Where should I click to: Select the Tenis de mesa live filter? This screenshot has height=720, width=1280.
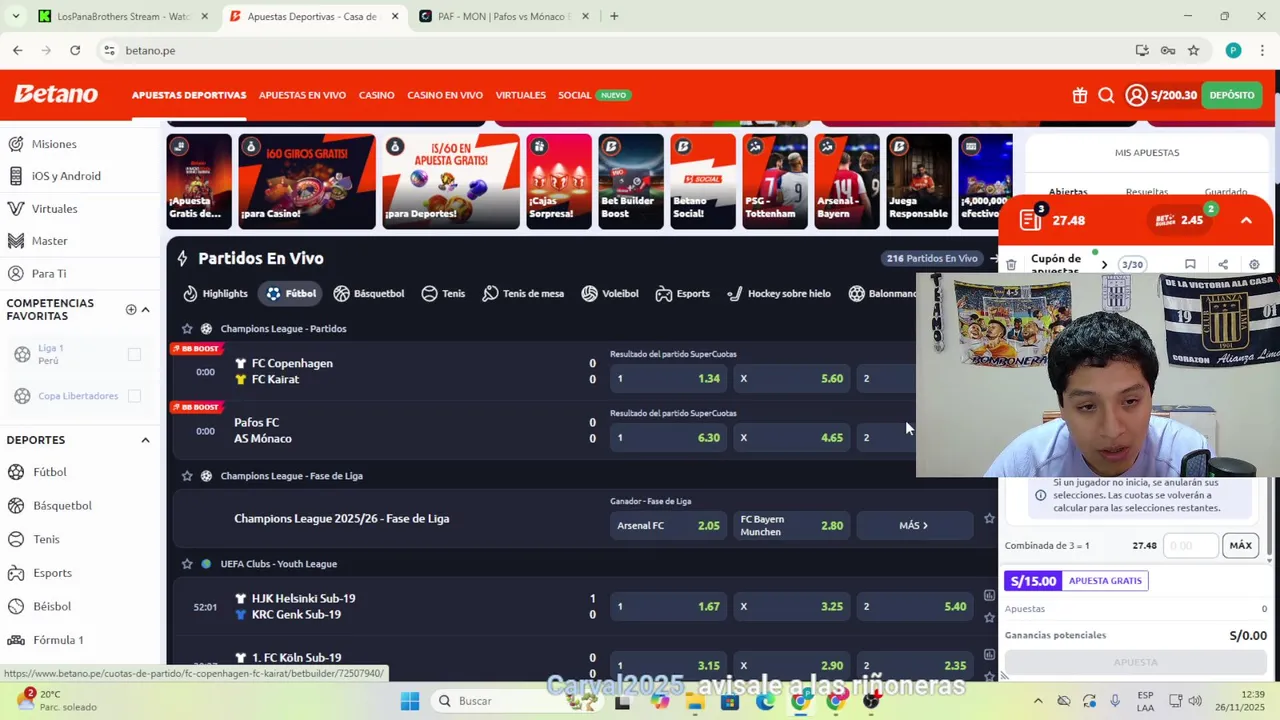click(x=523, y=294)
